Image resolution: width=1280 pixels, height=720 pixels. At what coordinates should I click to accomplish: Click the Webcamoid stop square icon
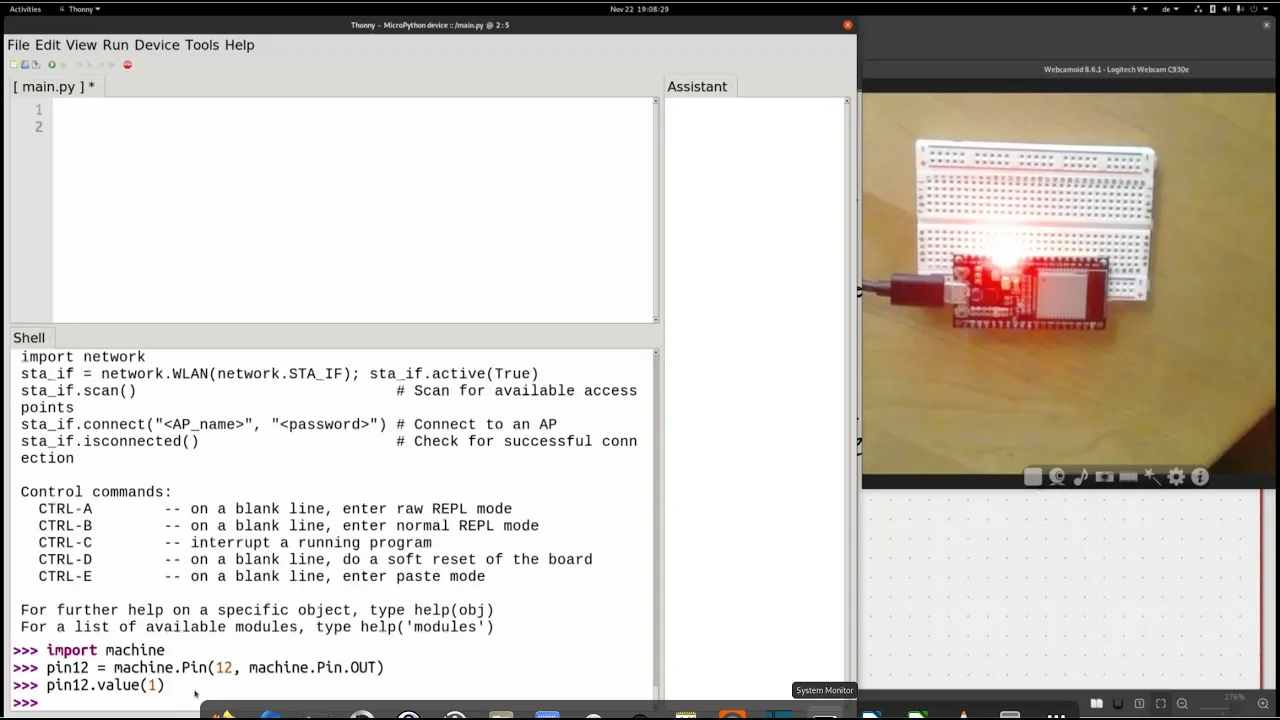tap(1033, 477)
